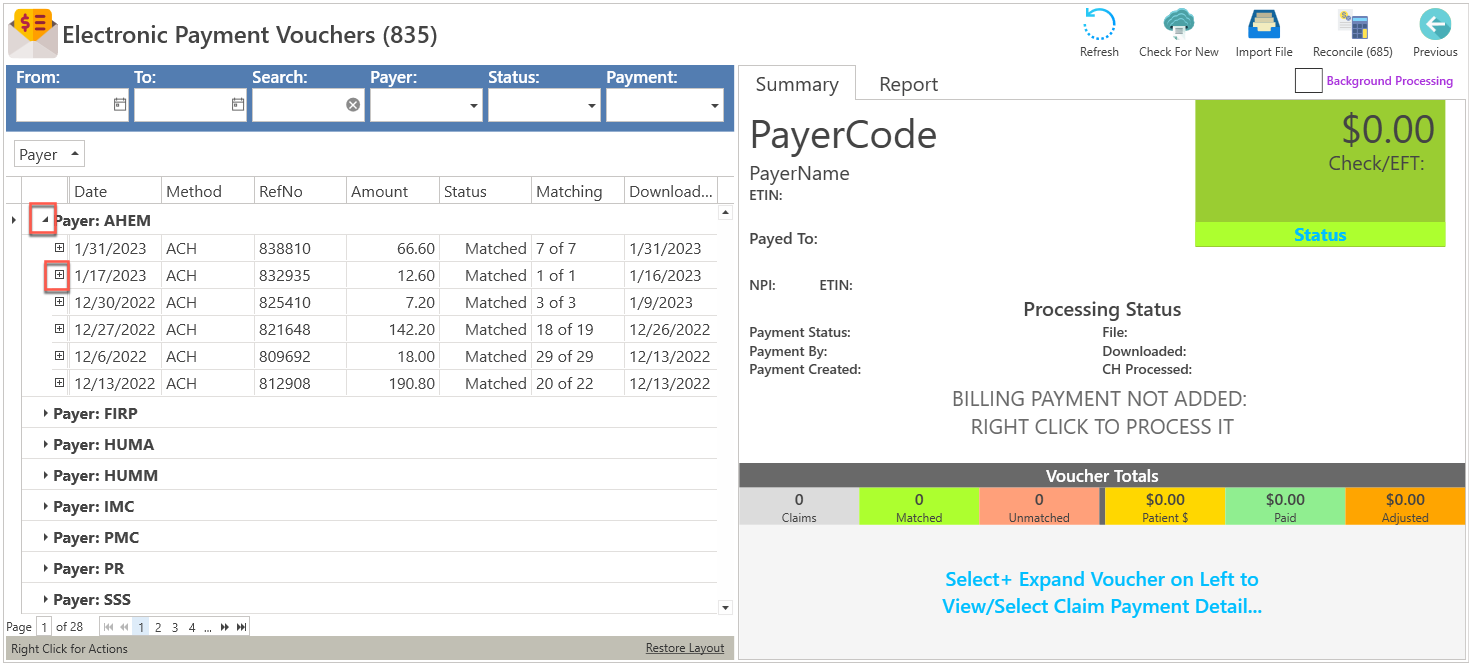
Task: Click the Import File icon
Action: coord(1264,24)
